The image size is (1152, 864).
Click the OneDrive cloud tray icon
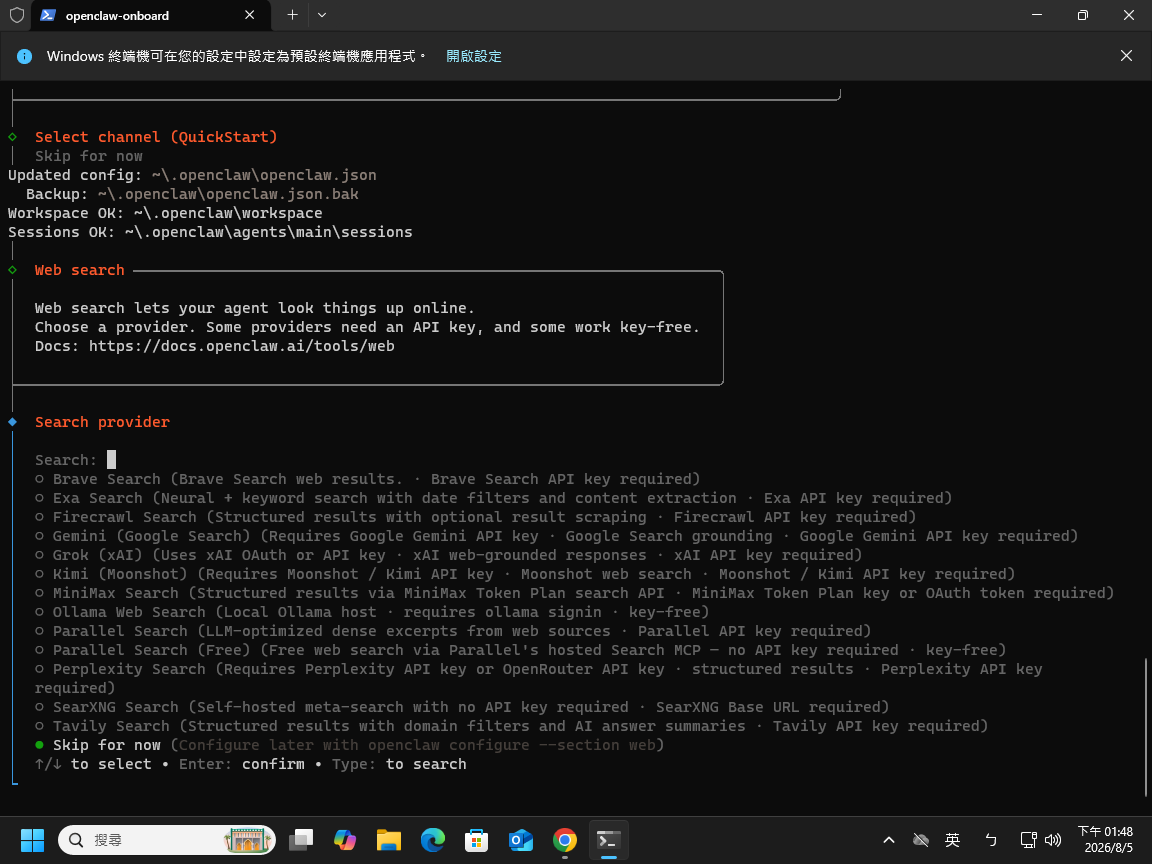[x=921, y=840]
